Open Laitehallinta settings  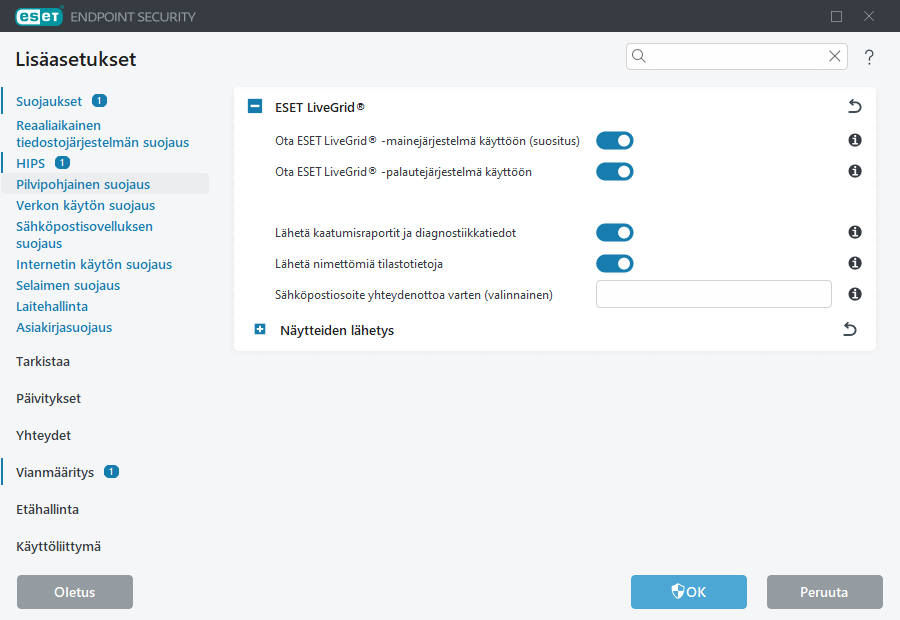coord(52,307)
